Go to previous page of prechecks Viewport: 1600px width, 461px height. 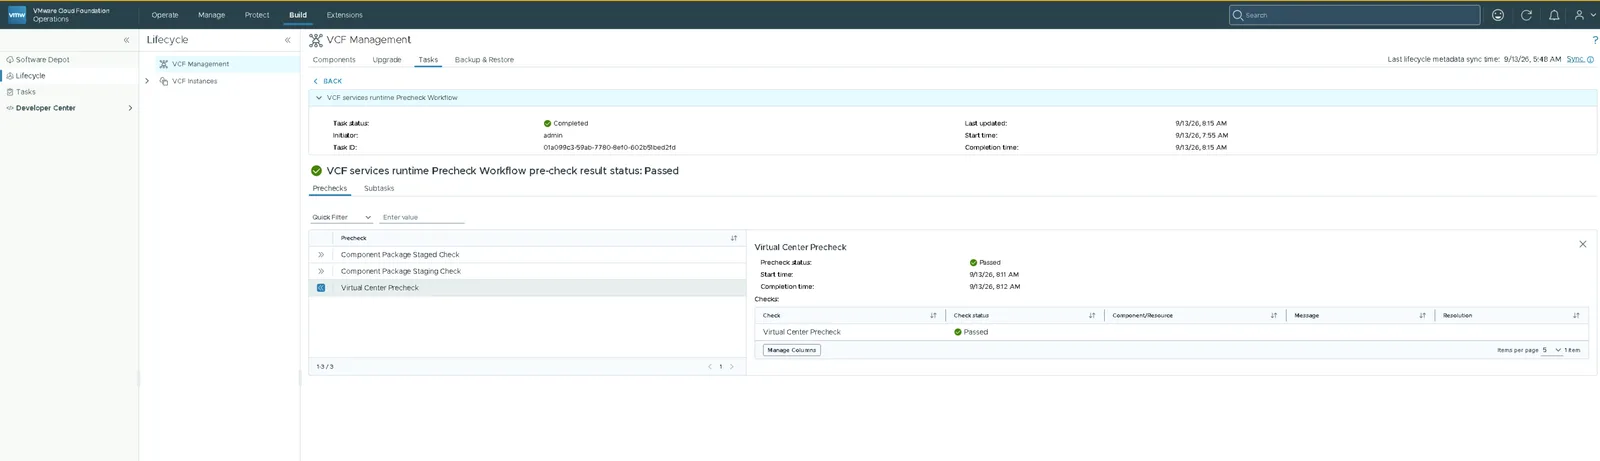tap(710, 367)
